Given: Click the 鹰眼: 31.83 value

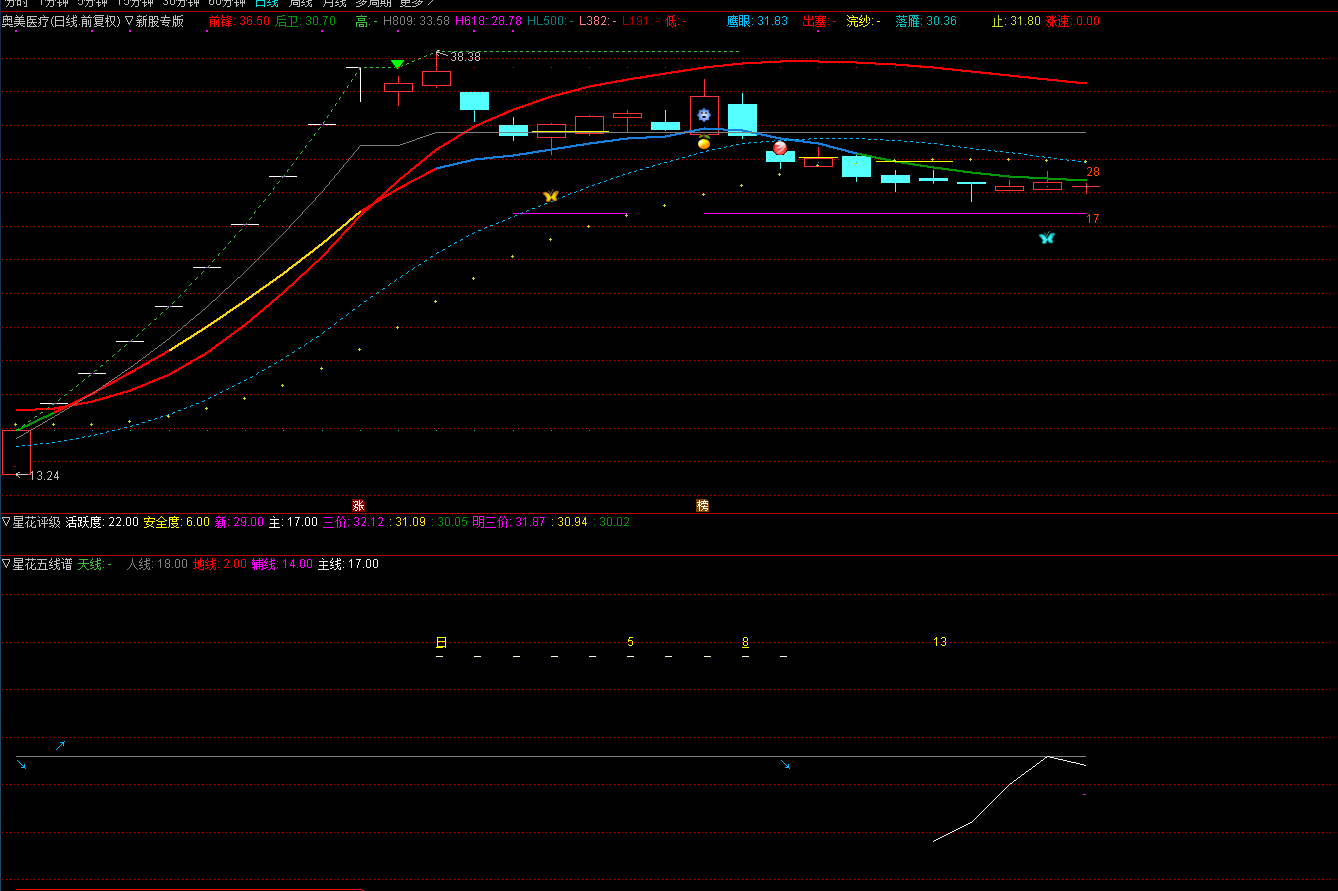Looking at the screenshot, I should [757, 21].
